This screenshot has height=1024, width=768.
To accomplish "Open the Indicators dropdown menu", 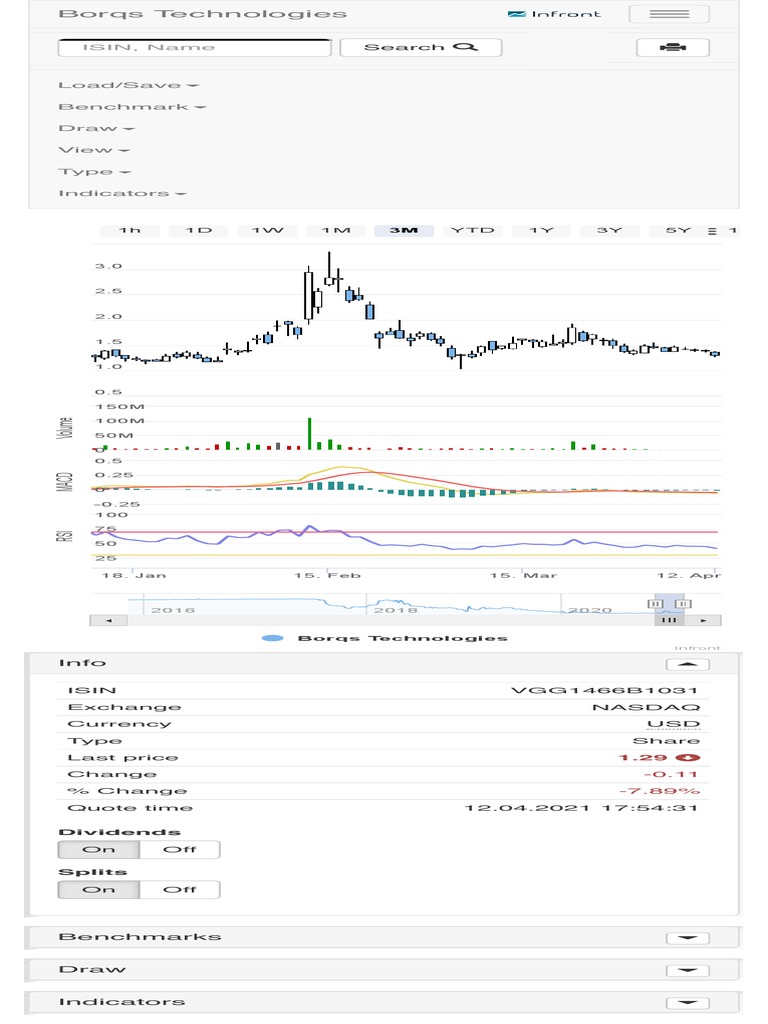I will (122, 193).
